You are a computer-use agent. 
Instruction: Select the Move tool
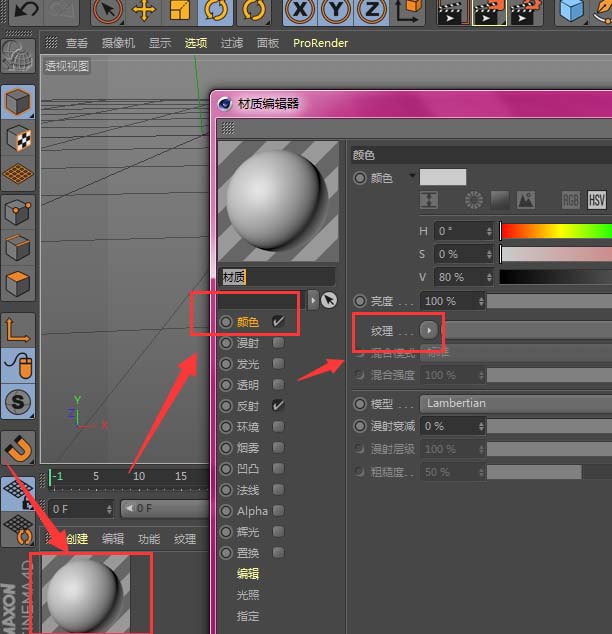coord(144,11)
